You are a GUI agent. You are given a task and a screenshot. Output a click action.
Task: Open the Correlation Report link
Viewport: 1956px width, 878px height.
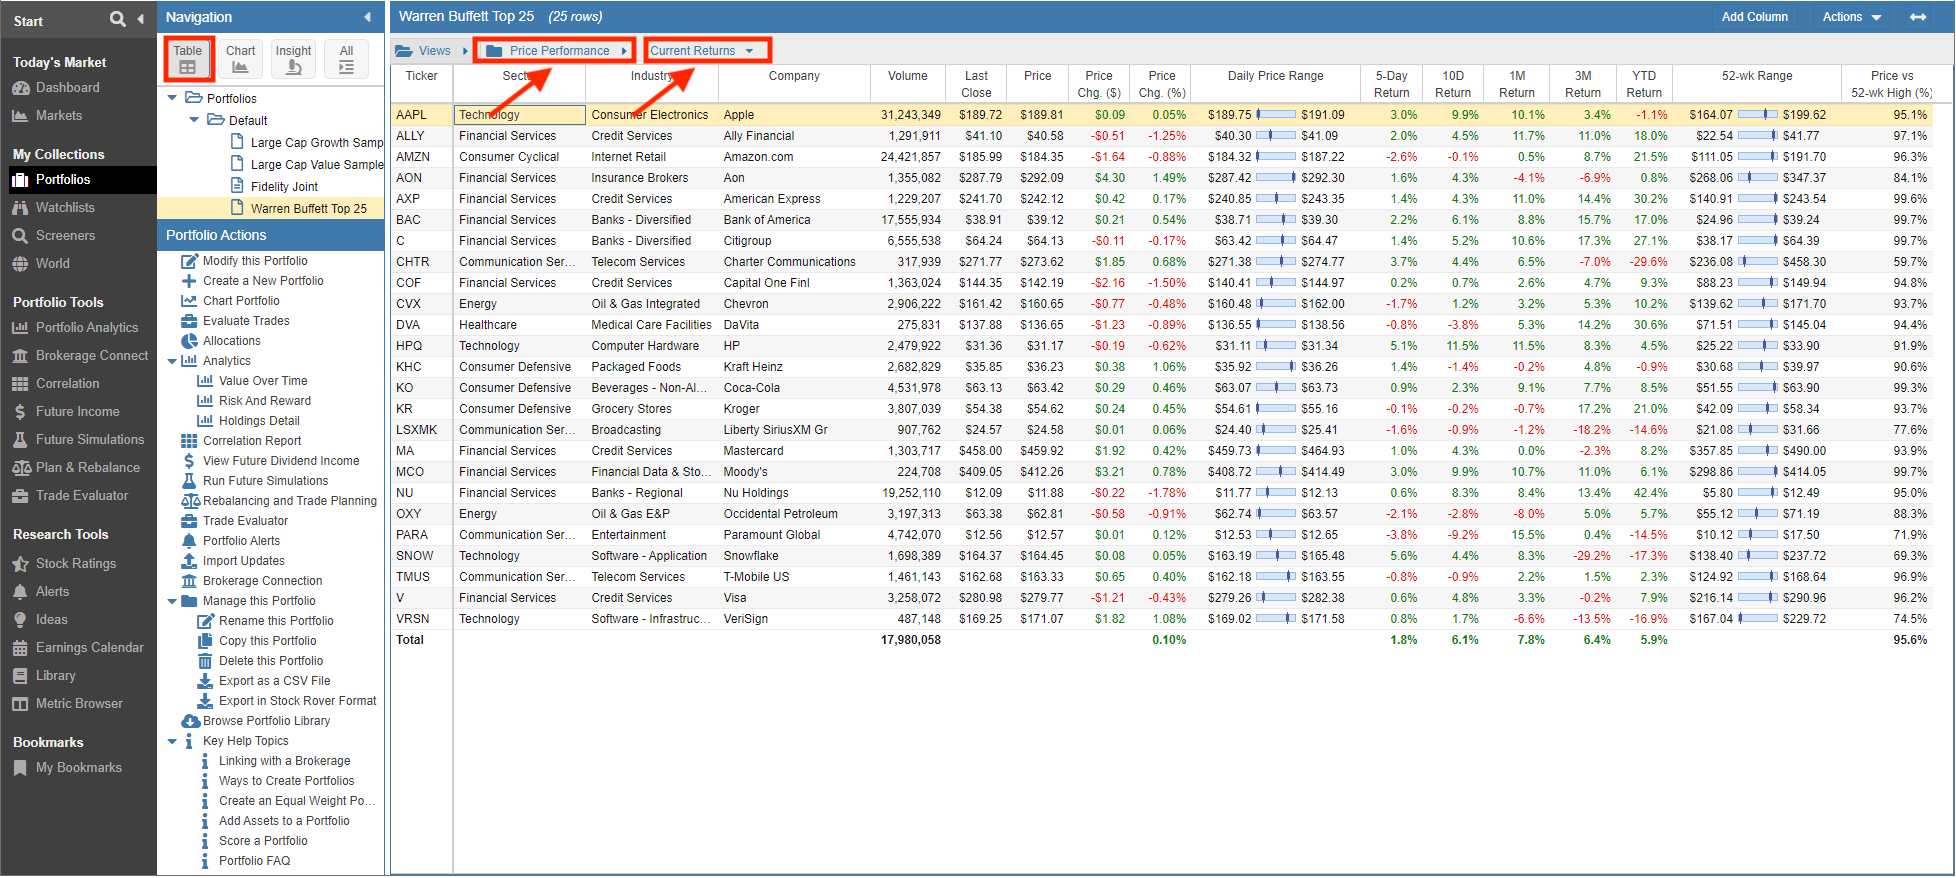pos(252,441)
